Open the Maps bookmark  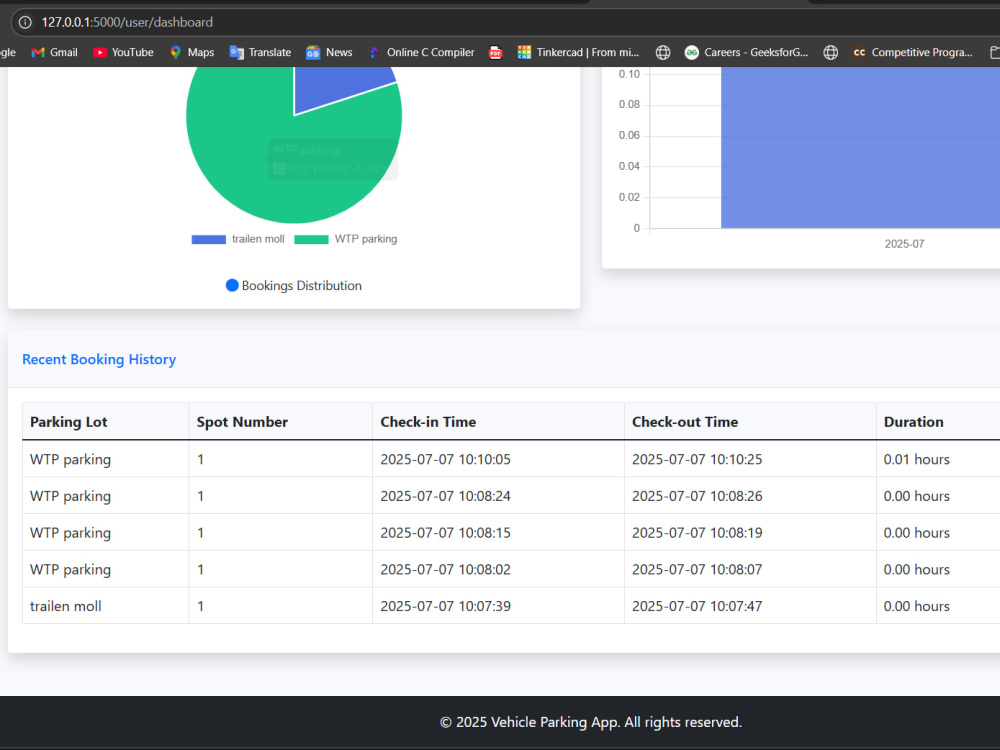click(192, 52)
